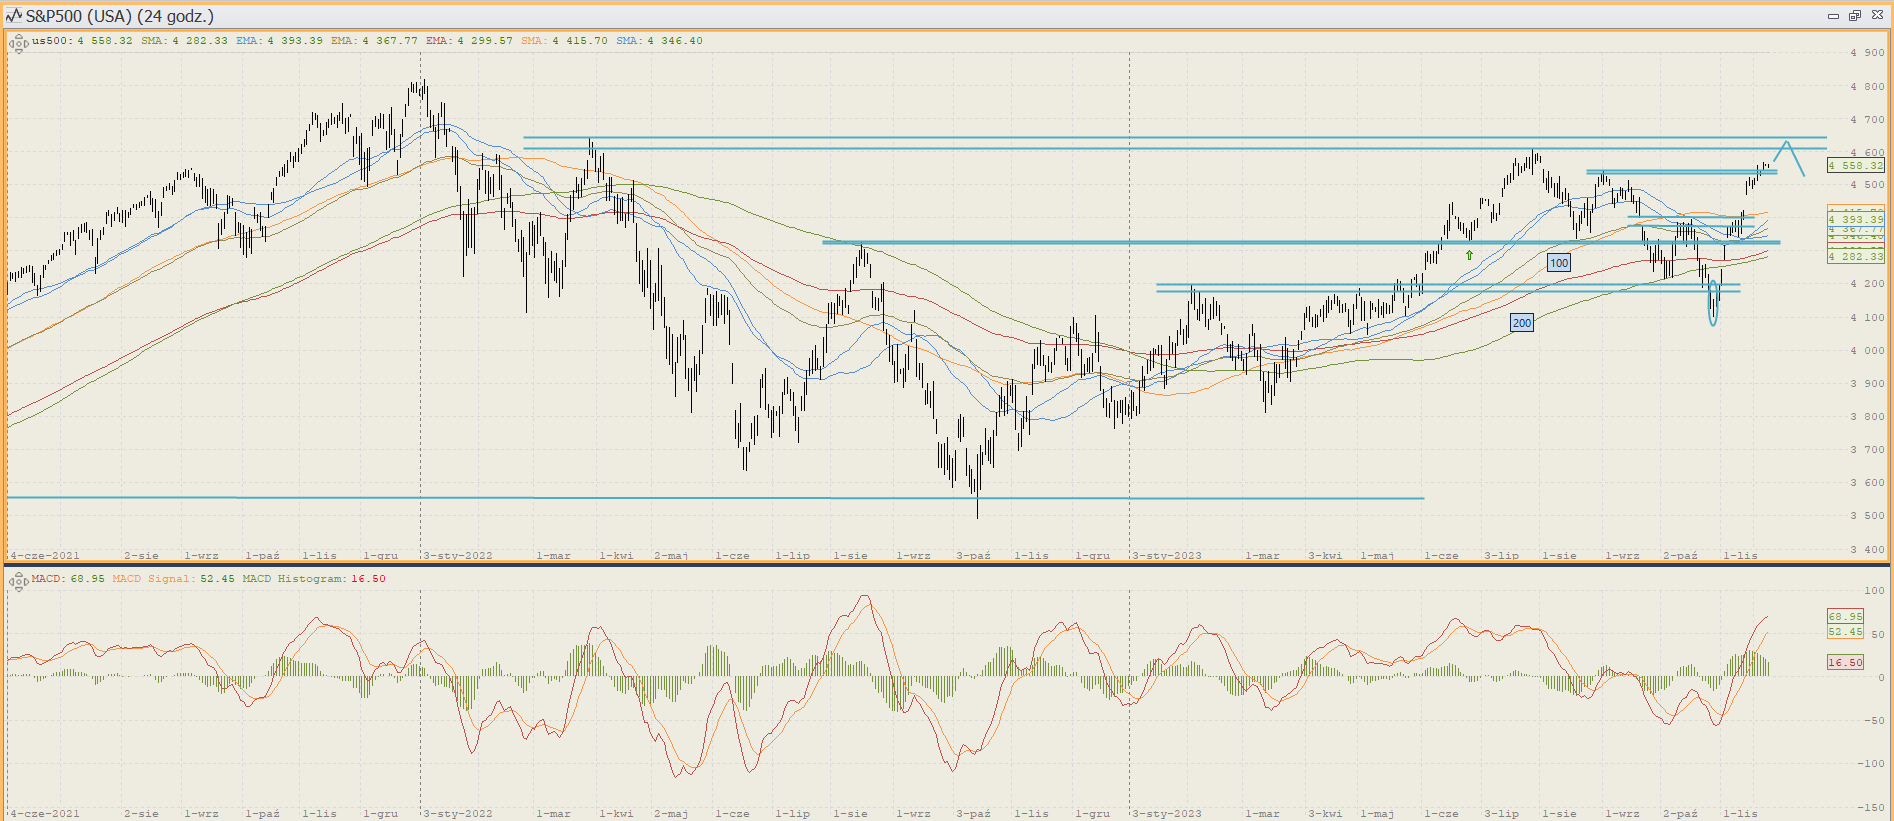Viewport: 1894px width, 821px height.
Task: Select the '200' moving average label
Action: coord(1521,323)
